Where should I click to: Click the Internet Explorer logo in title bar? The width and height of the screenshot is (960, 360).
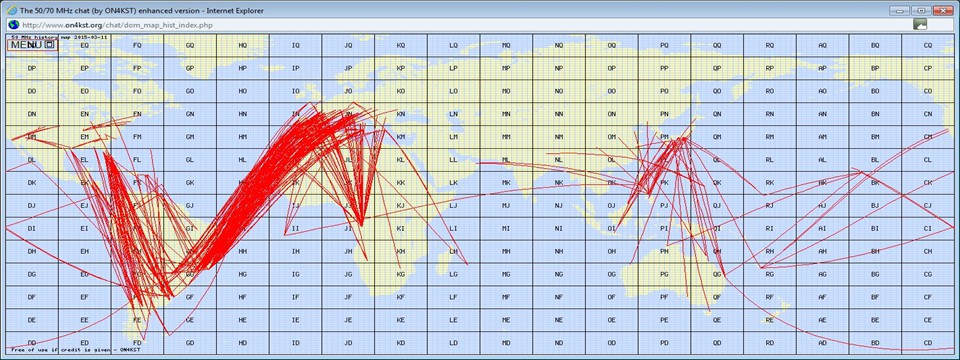coord(12,10)
